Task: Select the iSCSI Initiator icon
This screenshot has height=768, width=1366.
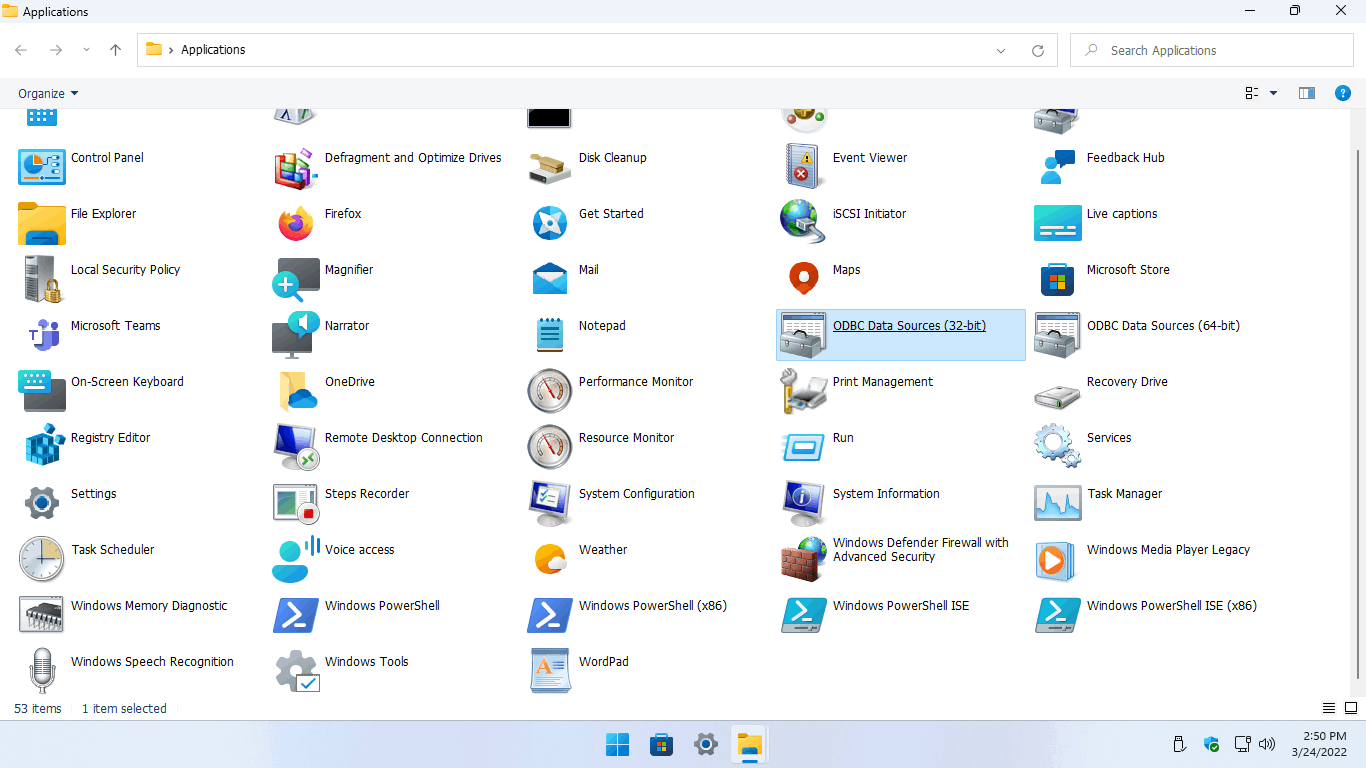Action: 804,223
